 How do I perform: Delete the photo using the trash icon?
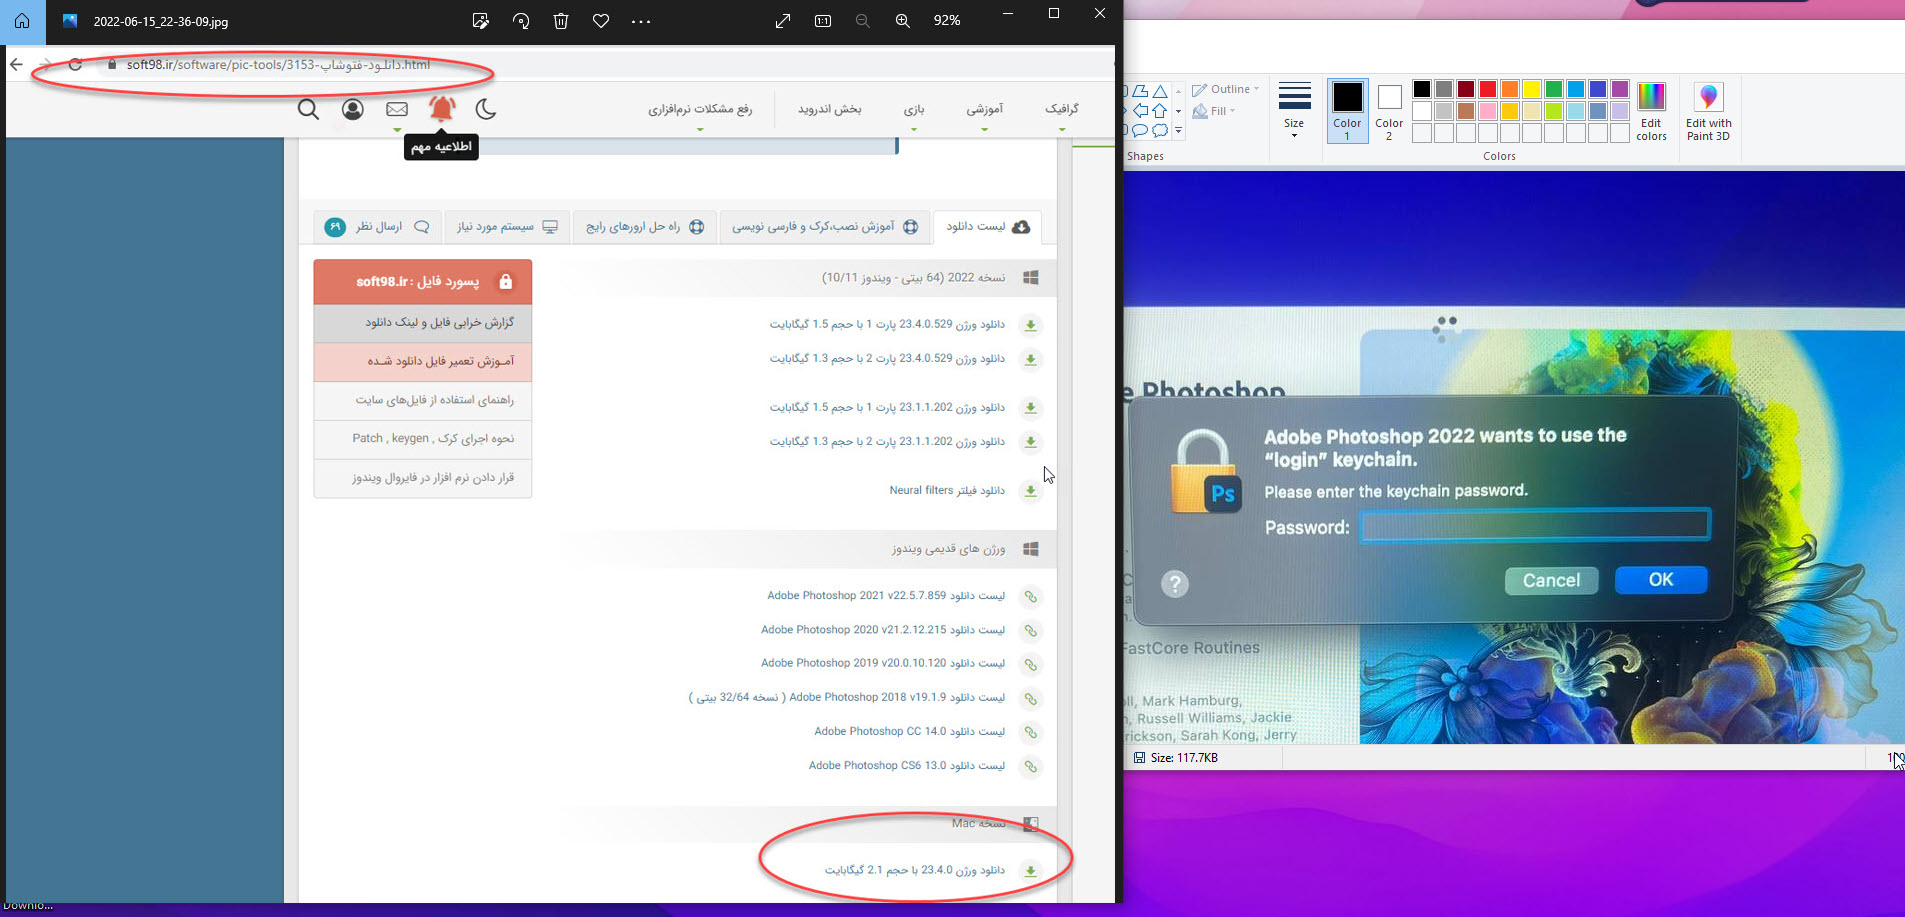pos(561,21)
